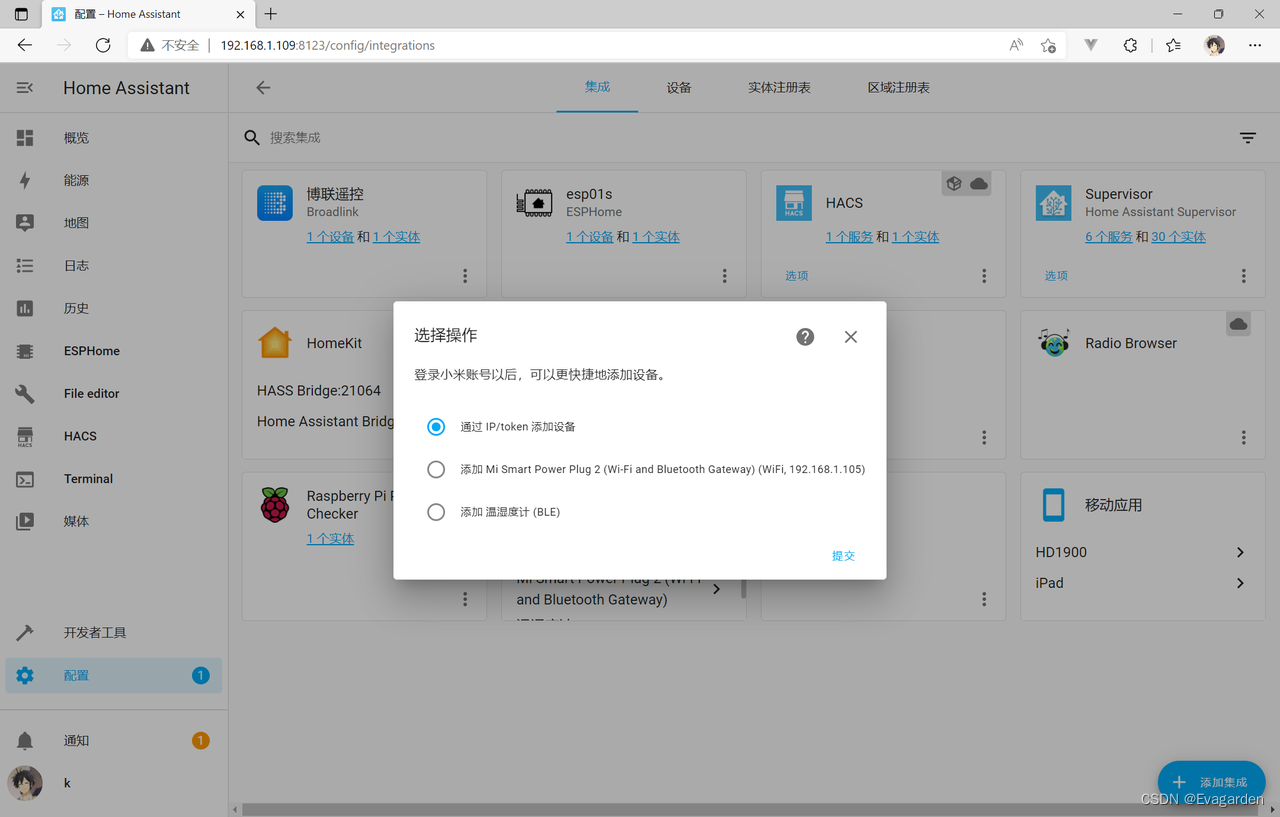
Task: Open HACS "1 个服务" link
Action: tap(849, 237)
